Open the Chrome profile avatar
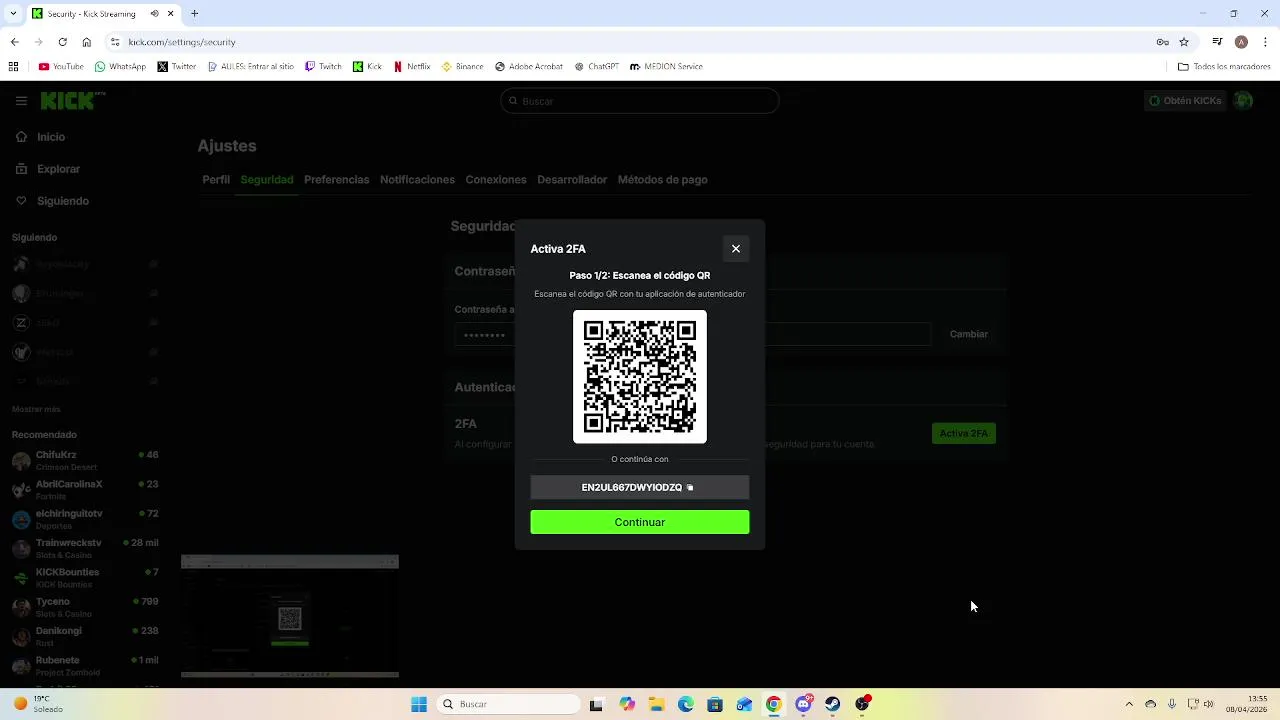The height and width of the screenshot is (720, 1280). [x=1241, y=42]
